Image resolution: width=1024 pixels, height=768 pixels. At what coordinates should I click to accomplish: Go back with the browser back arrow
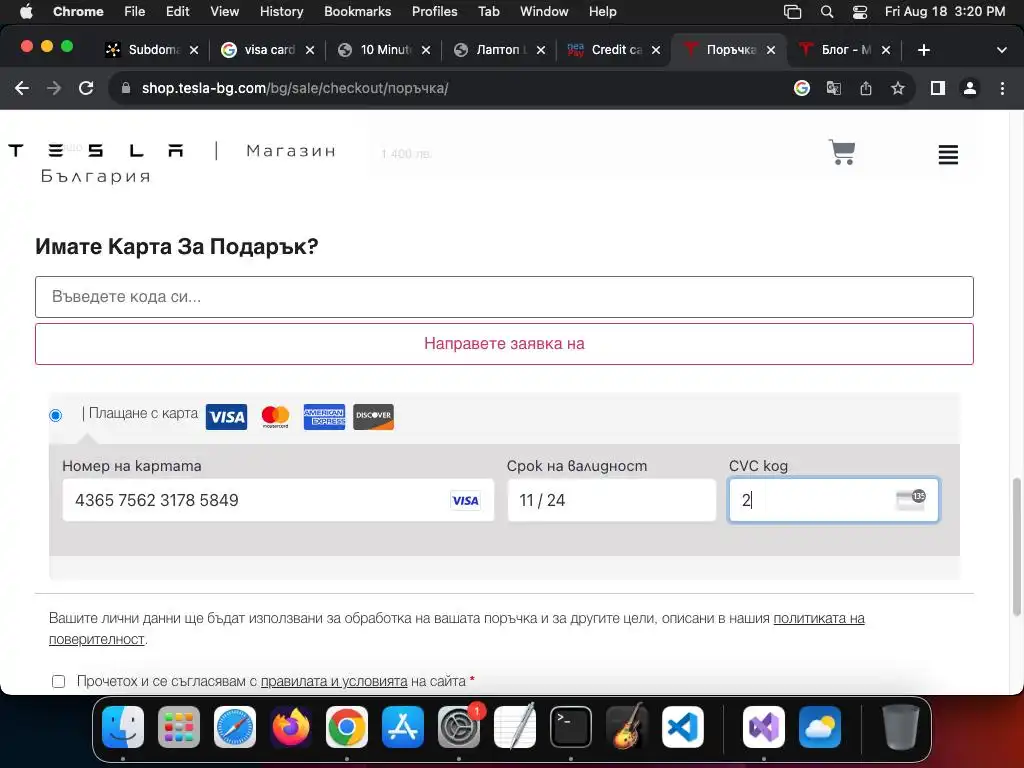[x=22, y=88]
